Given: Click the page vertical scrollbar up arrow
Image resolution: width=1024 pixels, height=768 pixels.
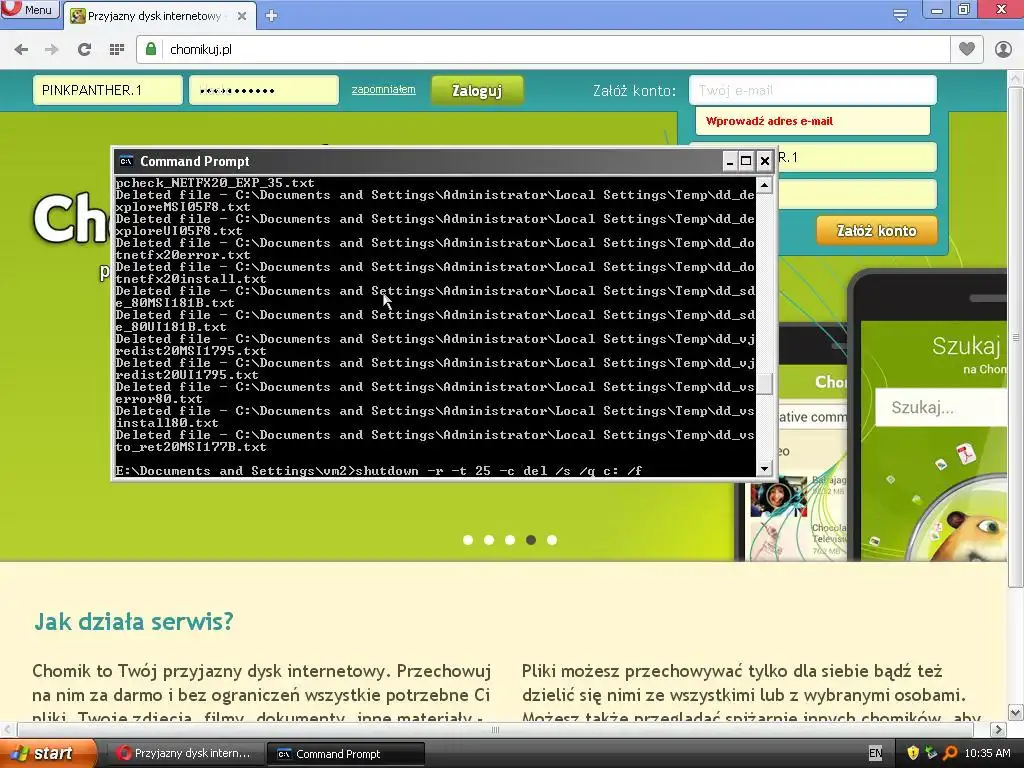Looking at the screenshot, I should point(1016,78).
